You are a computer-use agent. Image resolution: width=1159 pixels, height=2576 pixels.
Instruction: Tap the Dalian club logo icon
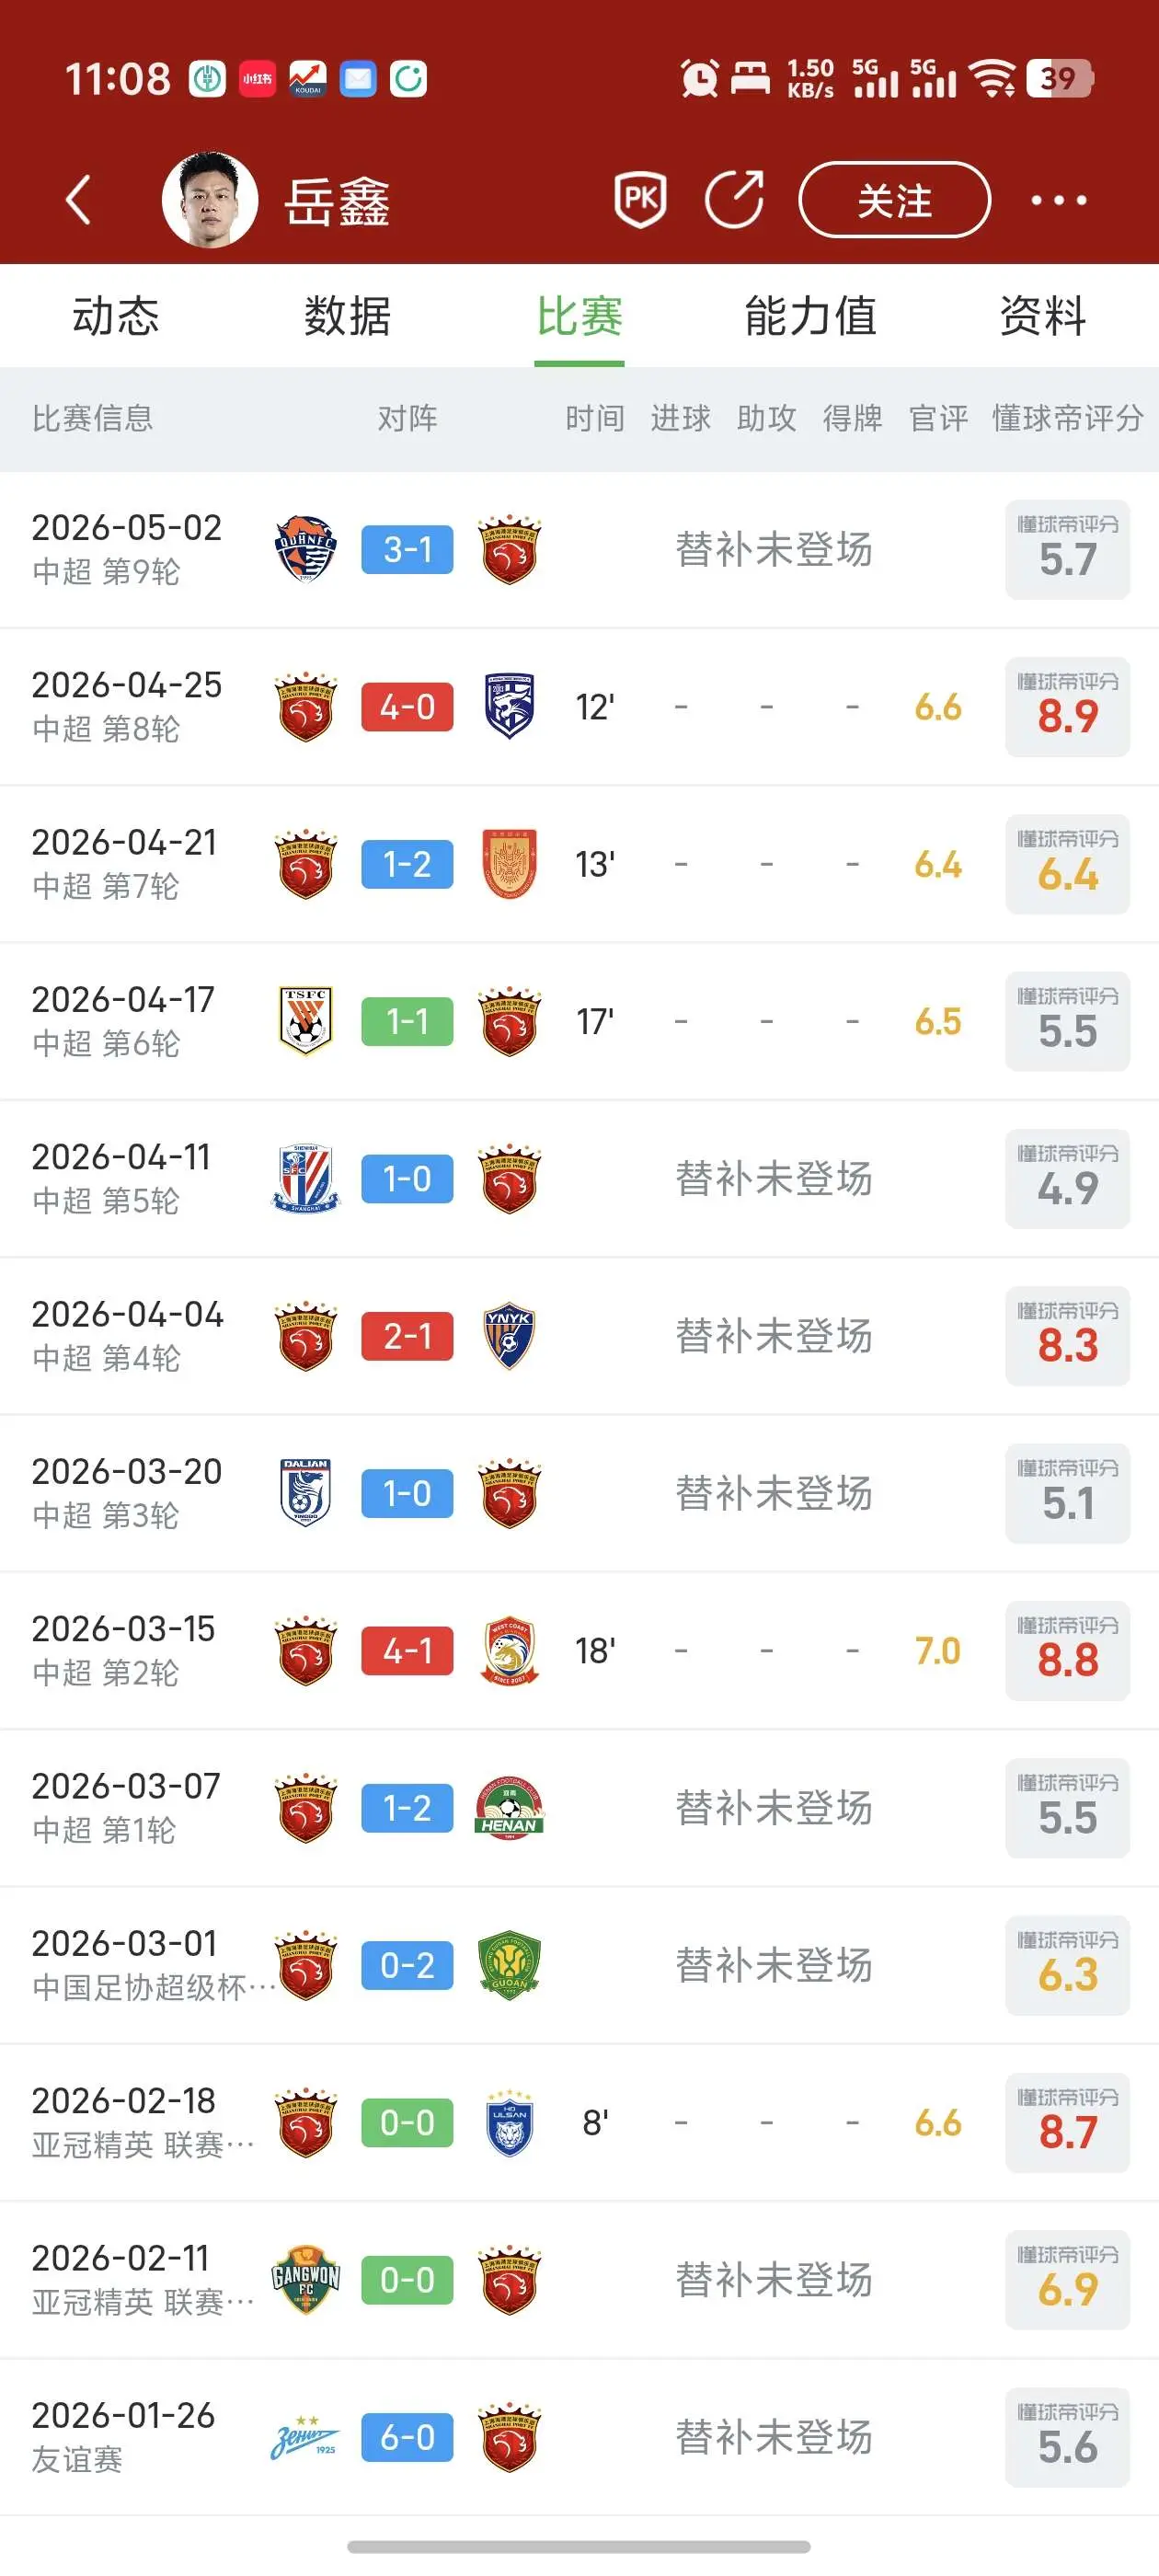tap(305, 1493)
